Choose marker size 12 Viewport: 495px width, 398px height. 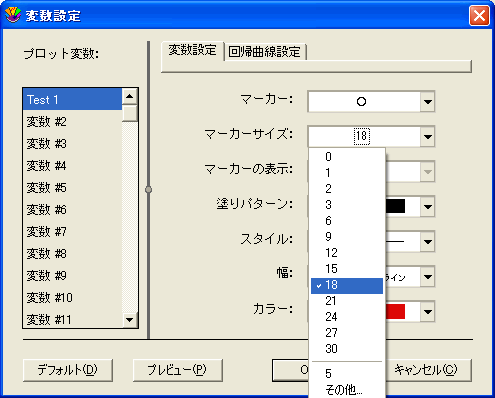click(x=347, y=253)
